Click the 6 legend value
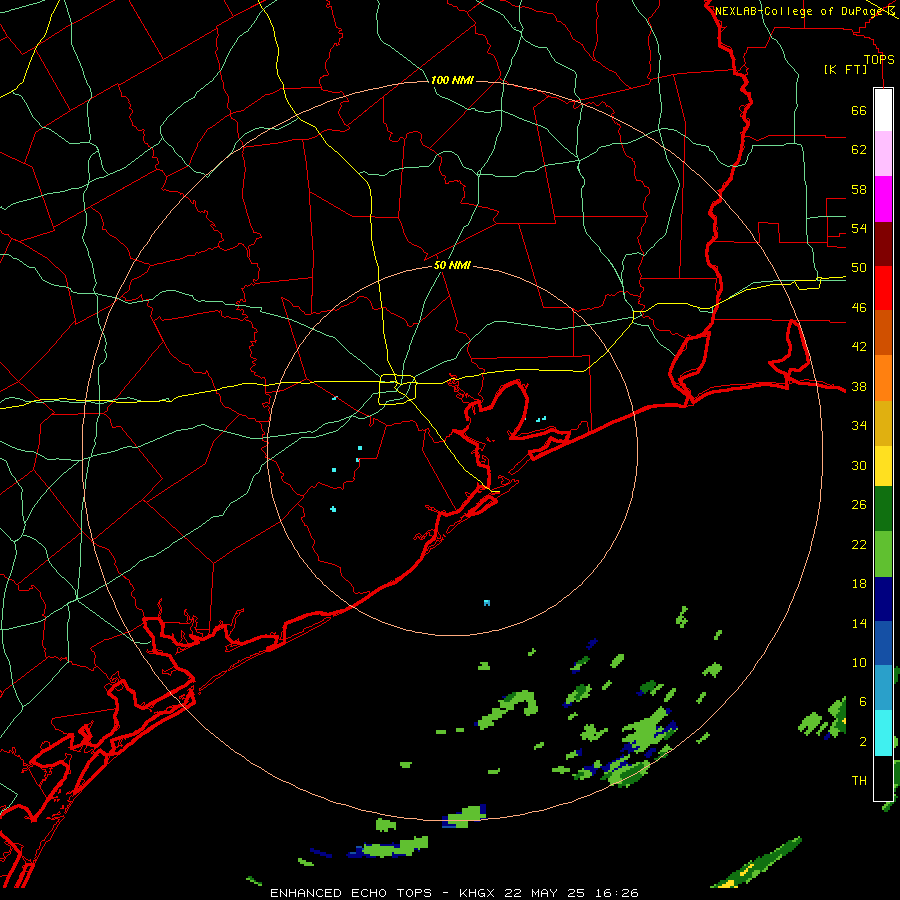 [x=863, y=702]
